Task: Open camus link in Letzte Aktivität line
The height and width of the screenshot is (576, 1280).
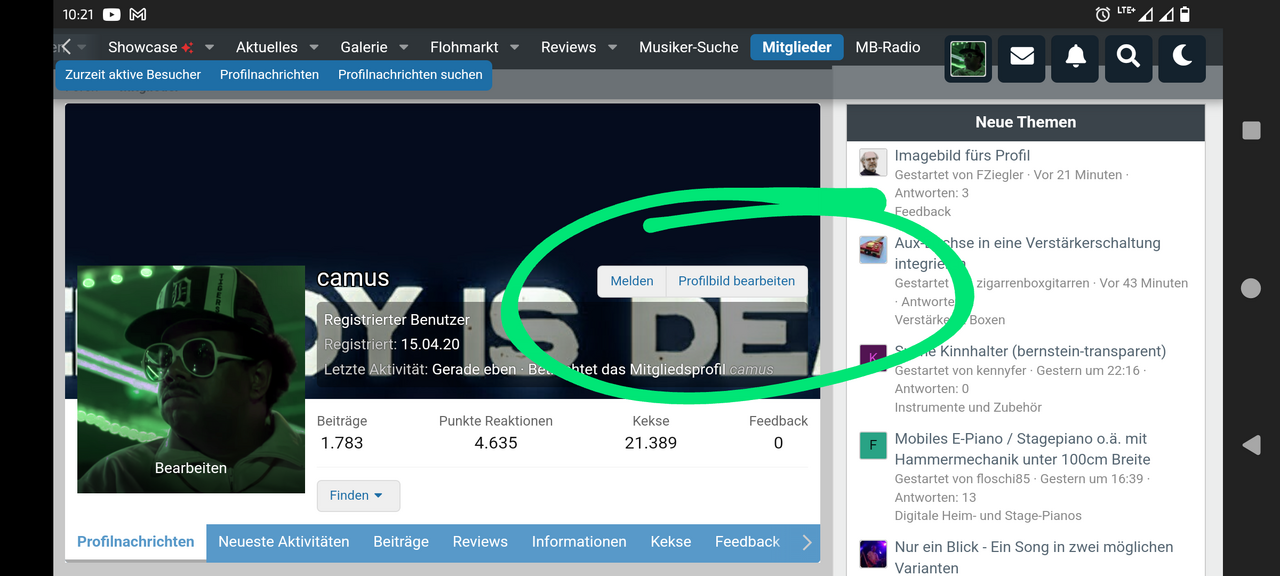Action: [x=751, y=369]
